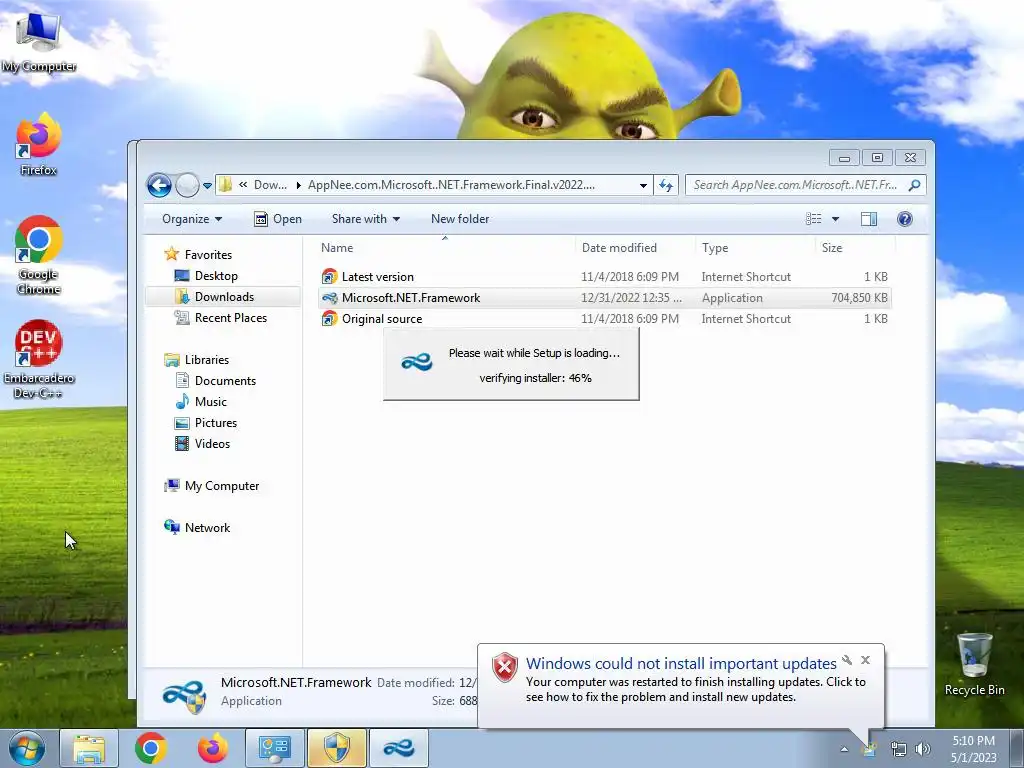Screen dimensions: 1024x768
Task: Open the view options dropdown arrow
Action: tap(835, 219)
